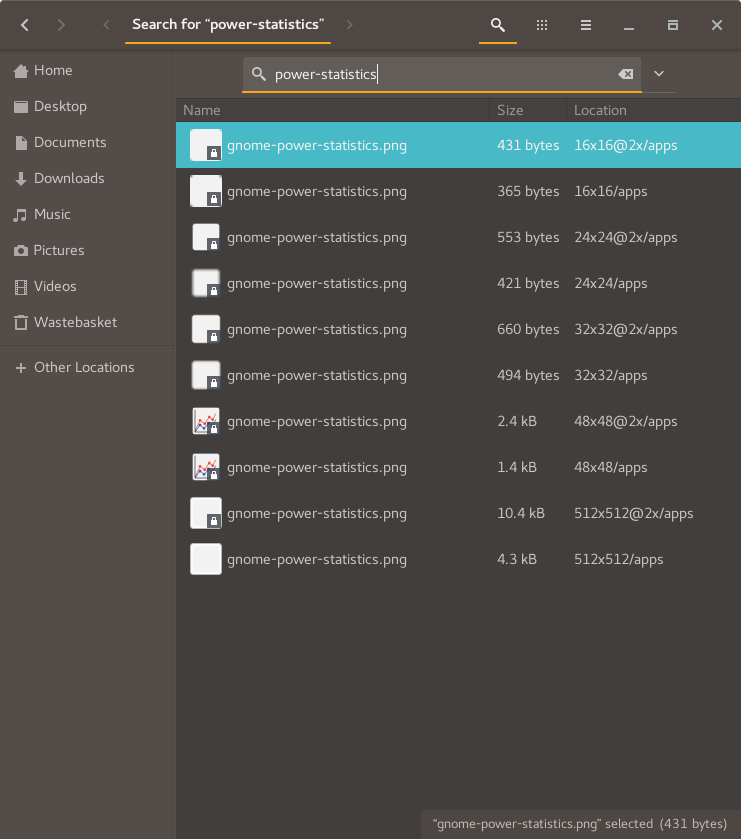This screenshot has height=839, width=741.
Task: Select the file name sized 553 bytes
Action: (317, 238)
